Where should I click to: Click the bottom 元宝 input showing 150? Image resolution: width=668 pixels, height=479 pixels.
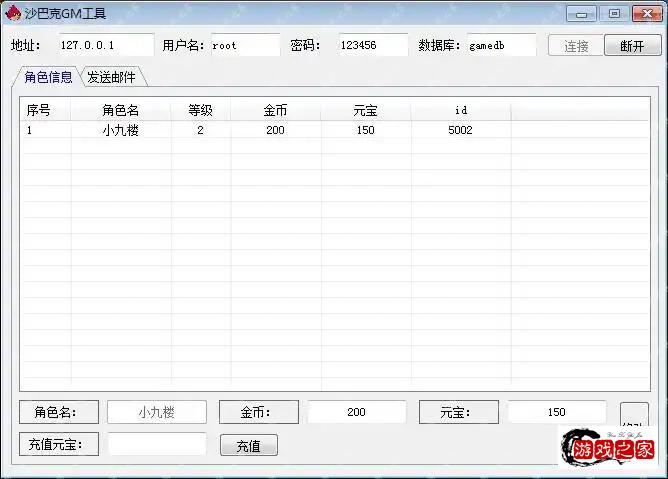[557, 412]
